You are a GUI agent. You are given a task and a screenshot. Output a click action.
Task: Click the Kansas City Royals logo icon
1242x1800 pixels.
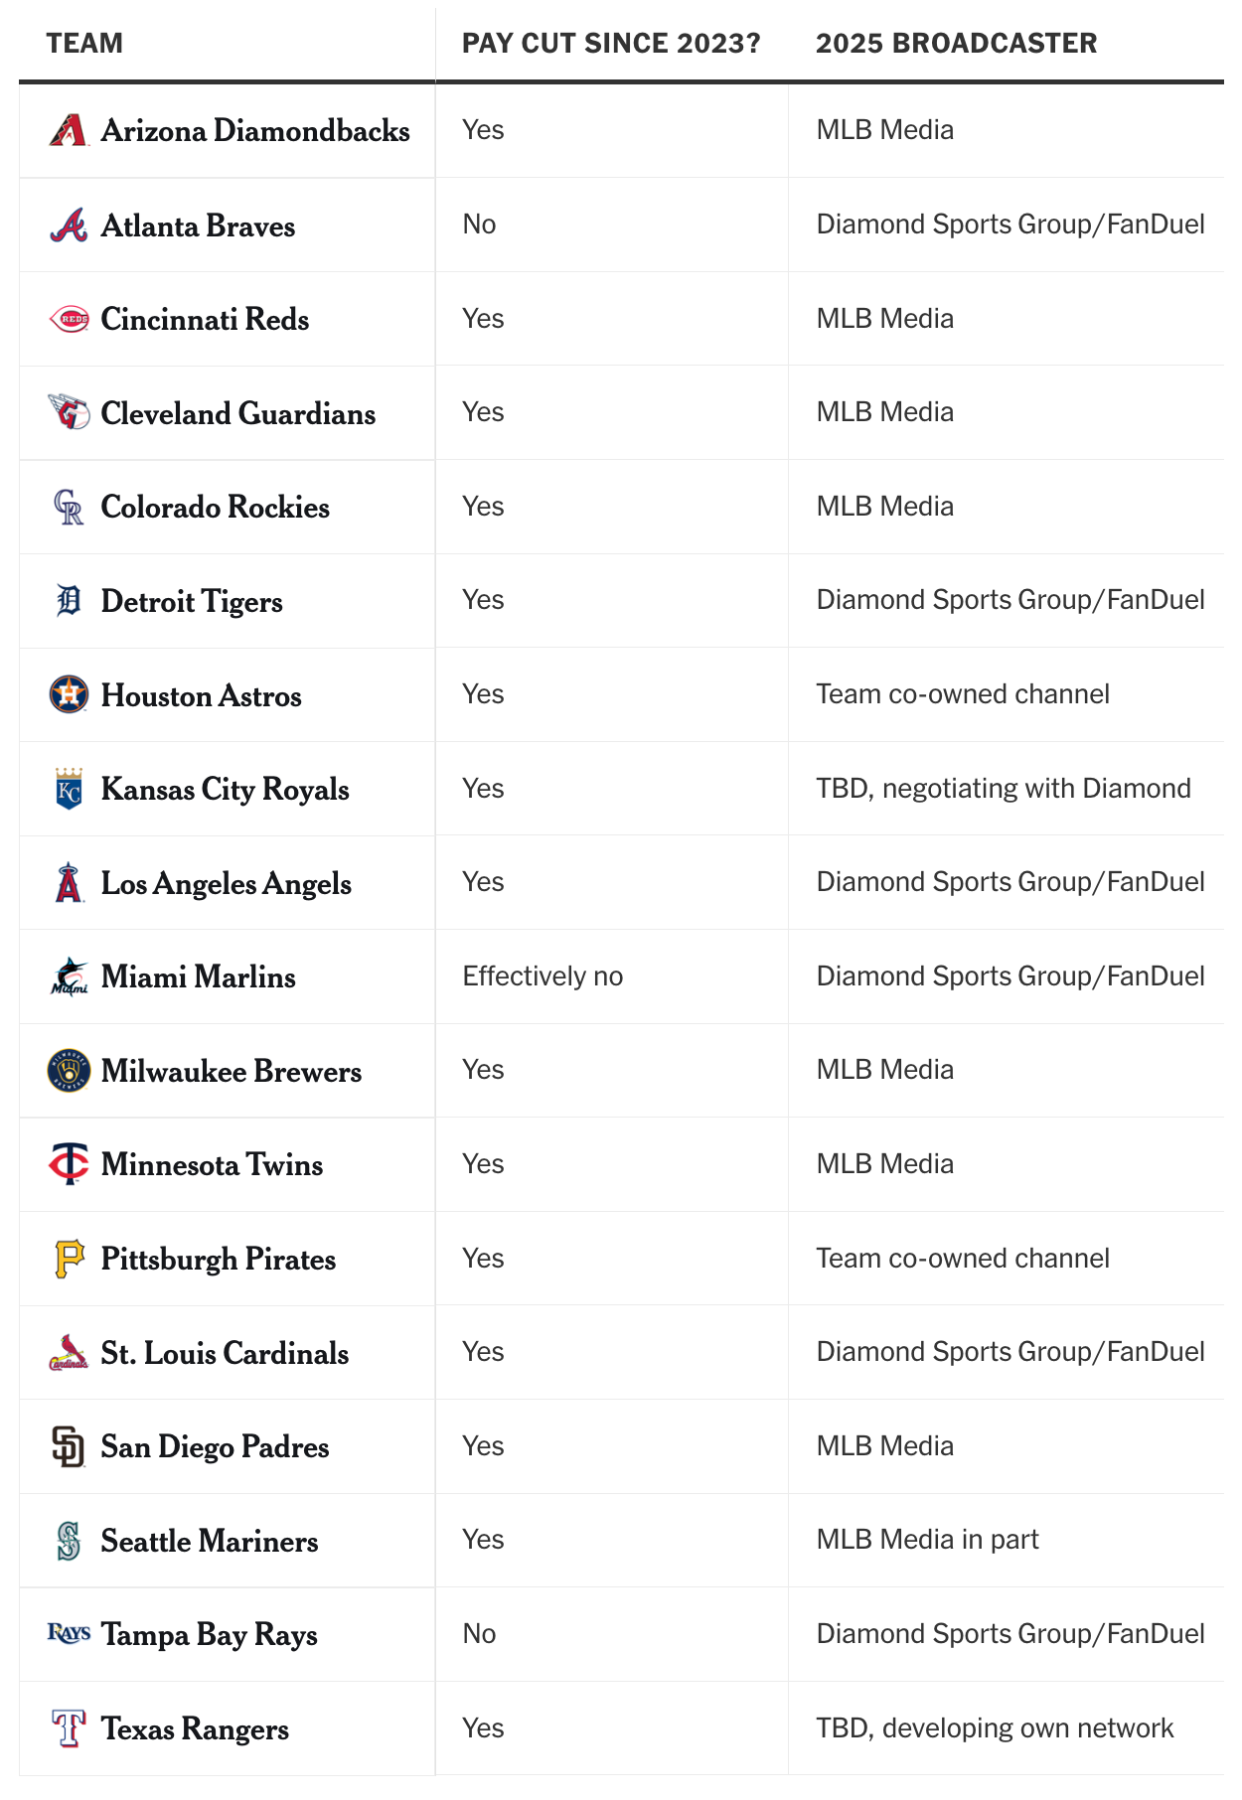pos(68,789)
